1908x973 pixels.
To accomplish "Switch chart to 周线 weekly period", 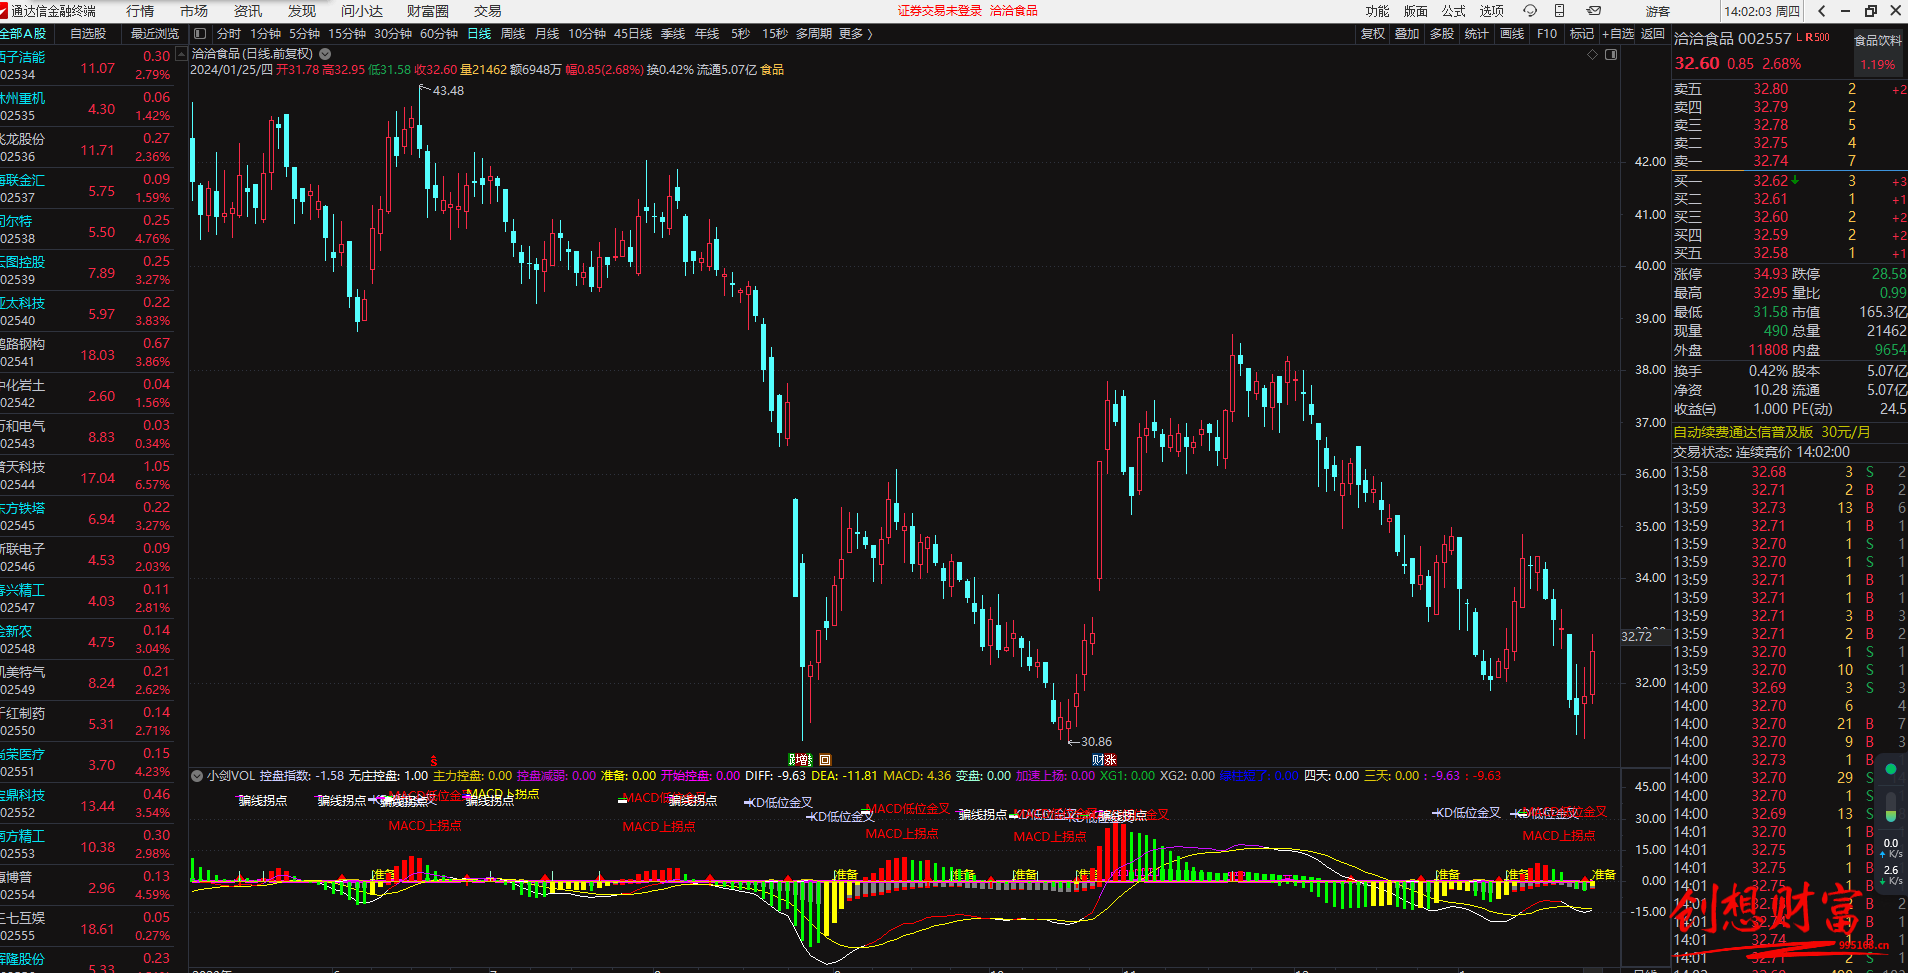I will (513, 34).
